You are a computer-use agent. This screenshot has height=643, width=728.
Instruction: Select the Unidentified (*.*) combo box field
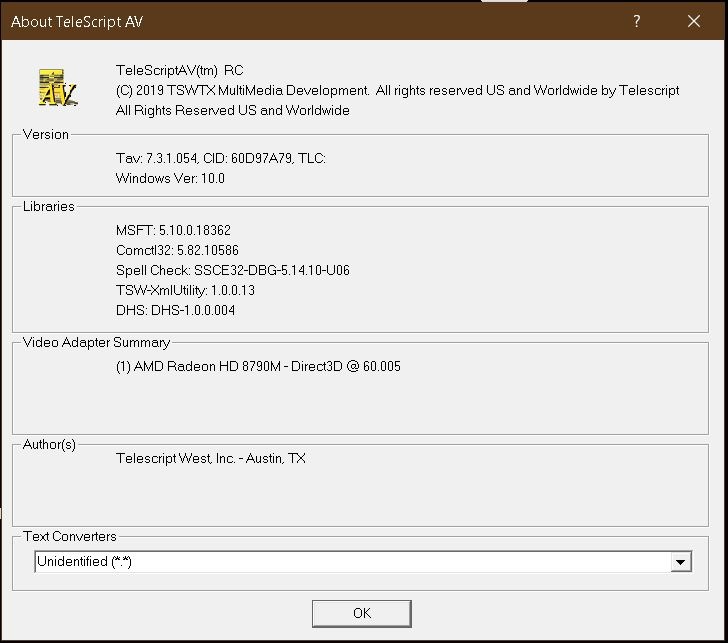tap(363, 562)
